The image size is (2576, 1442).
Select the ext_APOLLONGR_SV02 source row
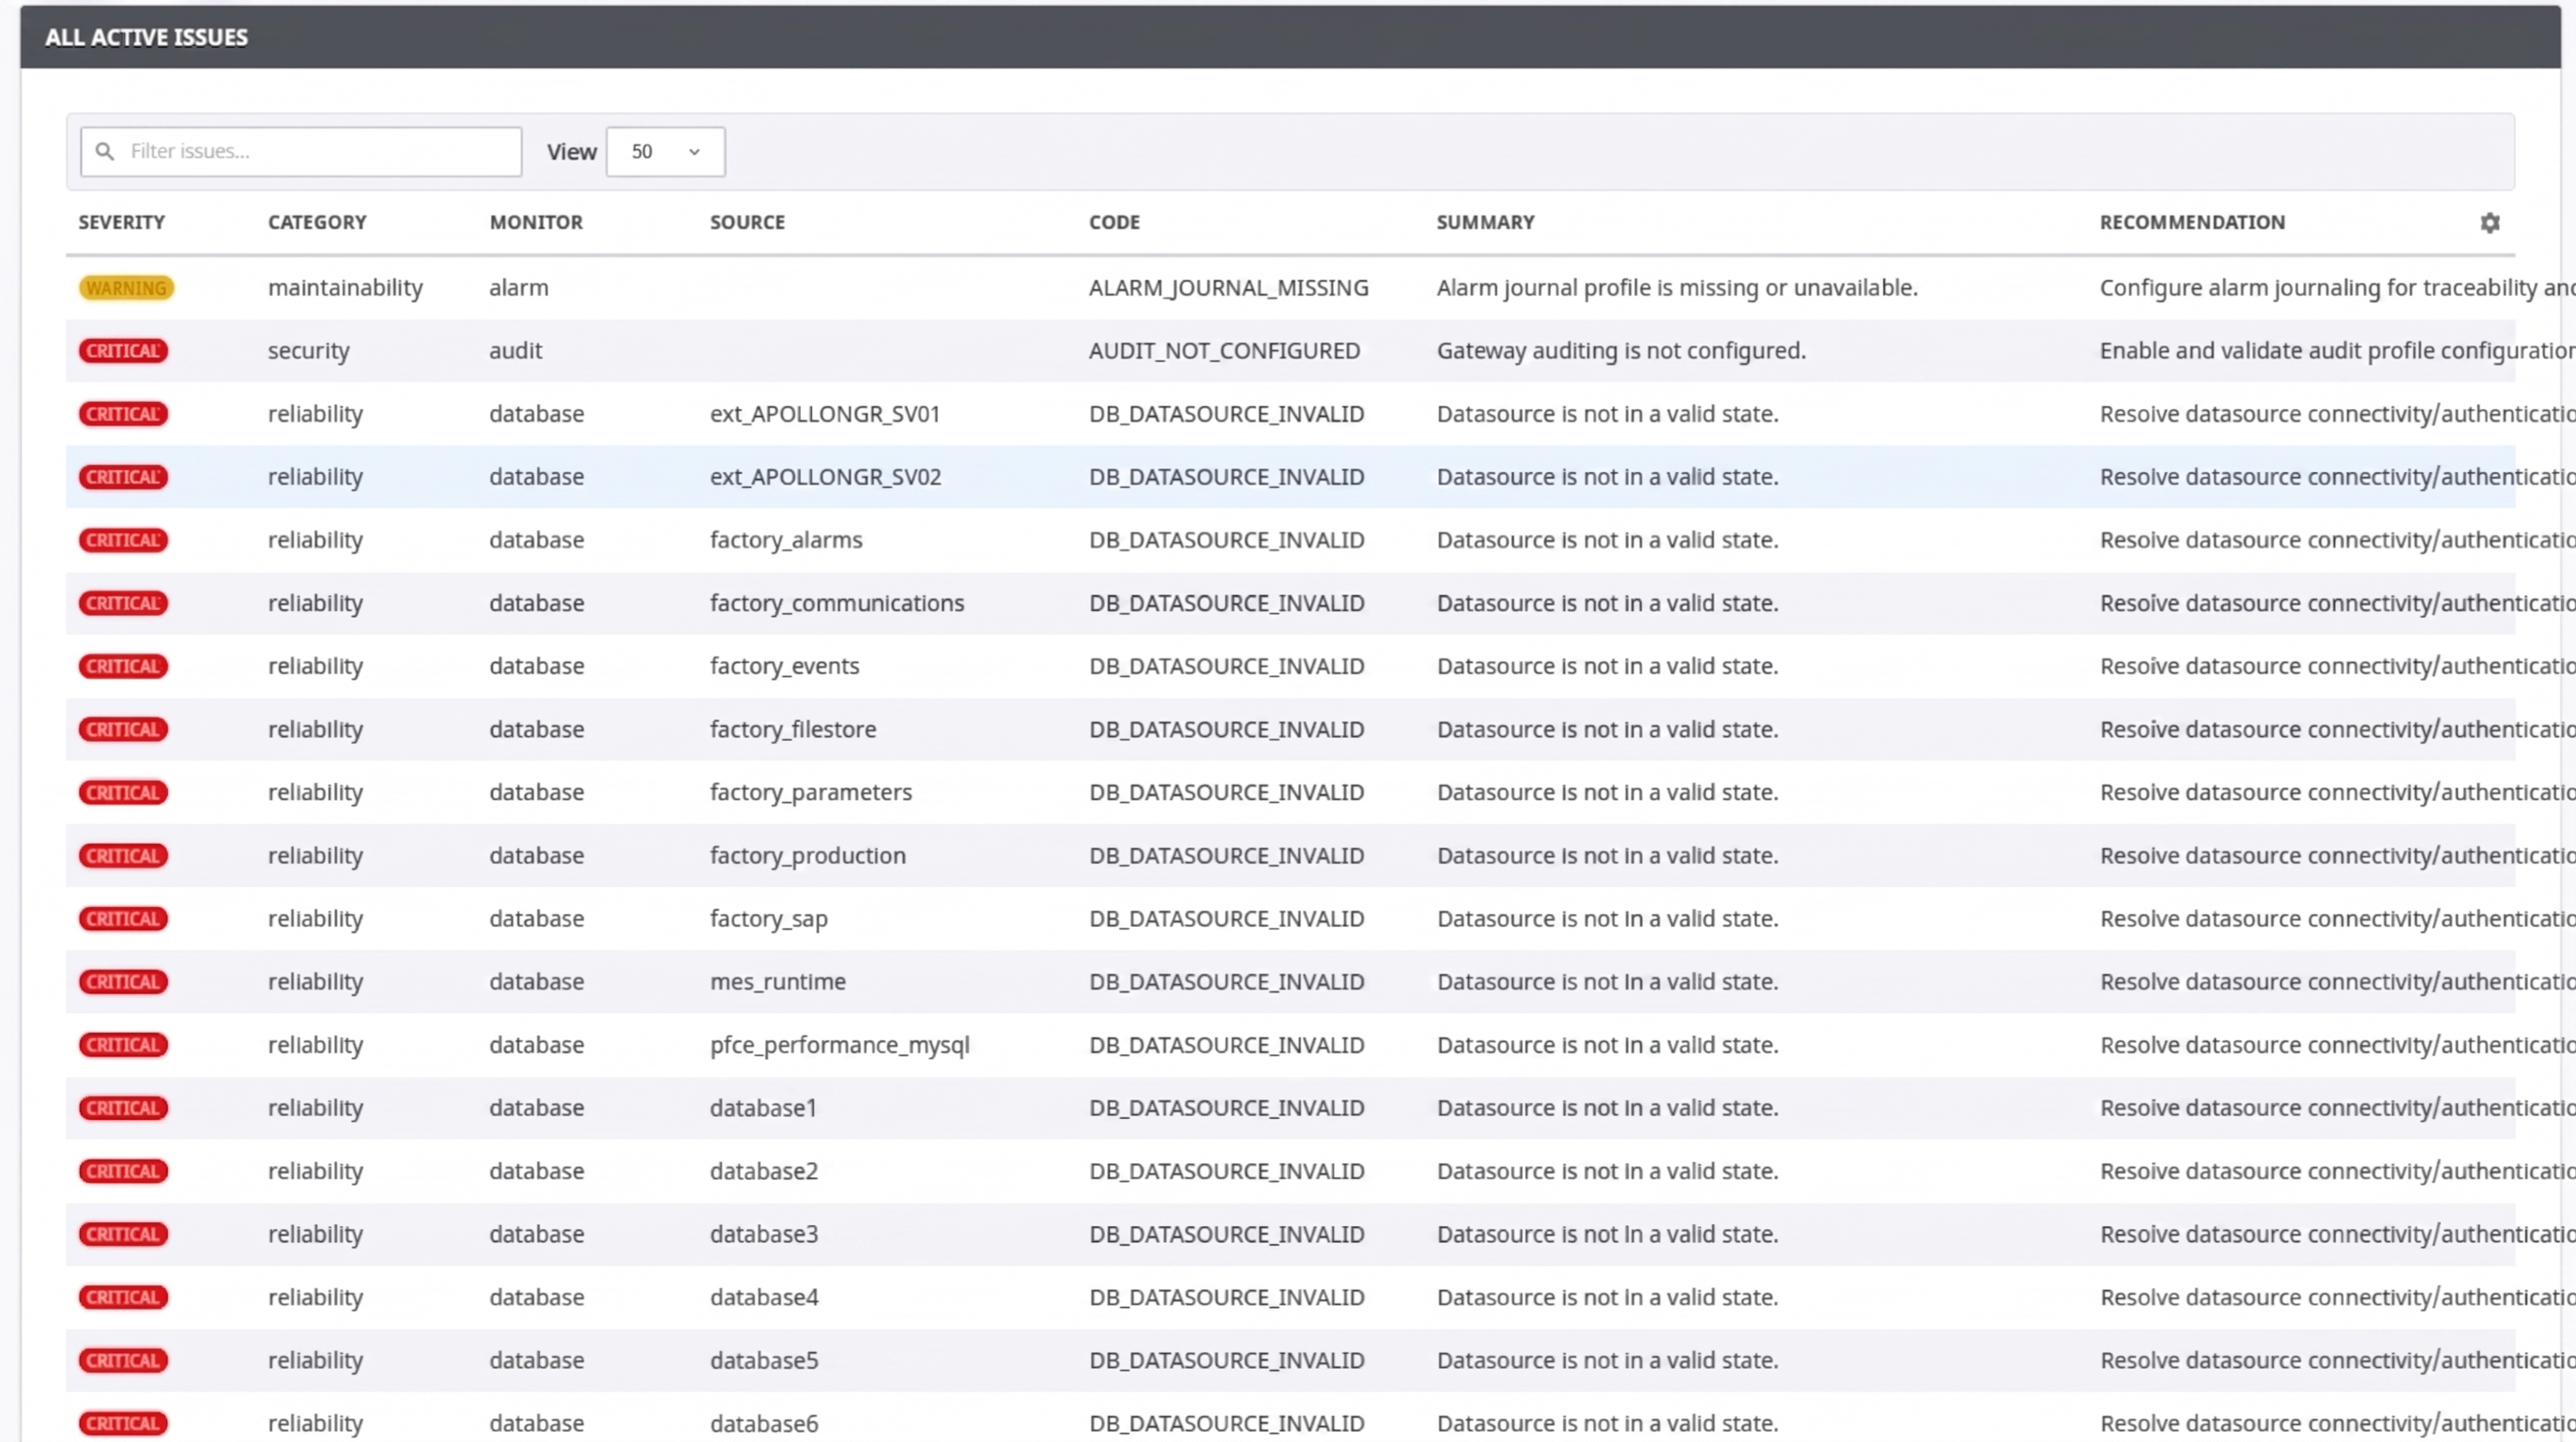click(1290, 477)
